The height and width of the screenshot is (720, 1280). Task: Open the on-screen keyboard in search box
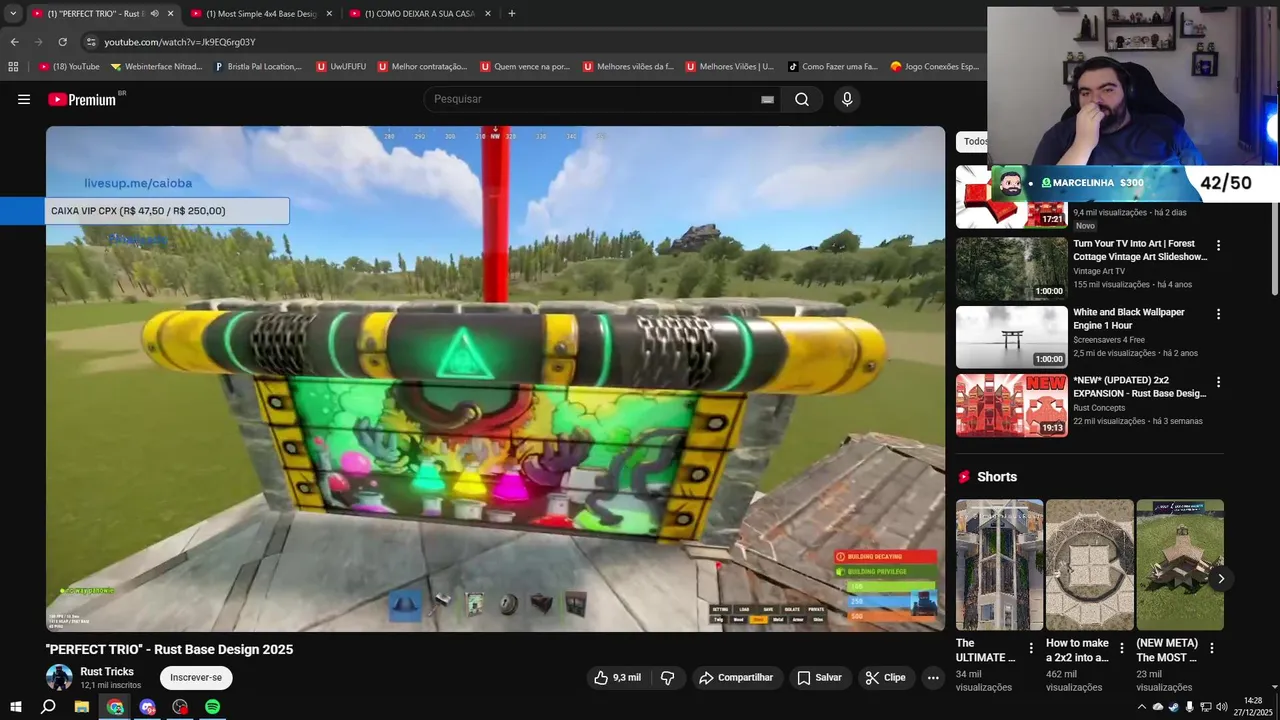pos(767,99)
